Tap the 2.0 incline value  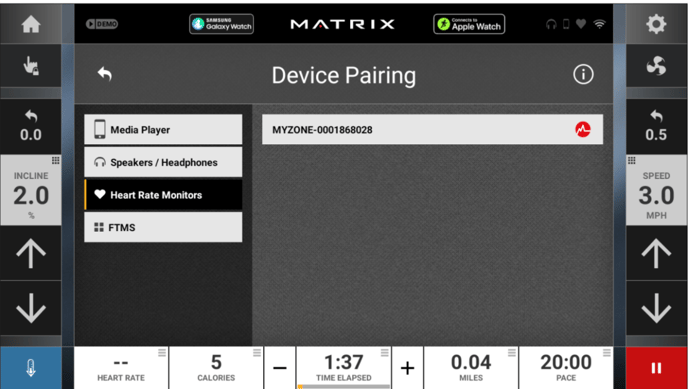pyautogui.click(x=31, y=196)
